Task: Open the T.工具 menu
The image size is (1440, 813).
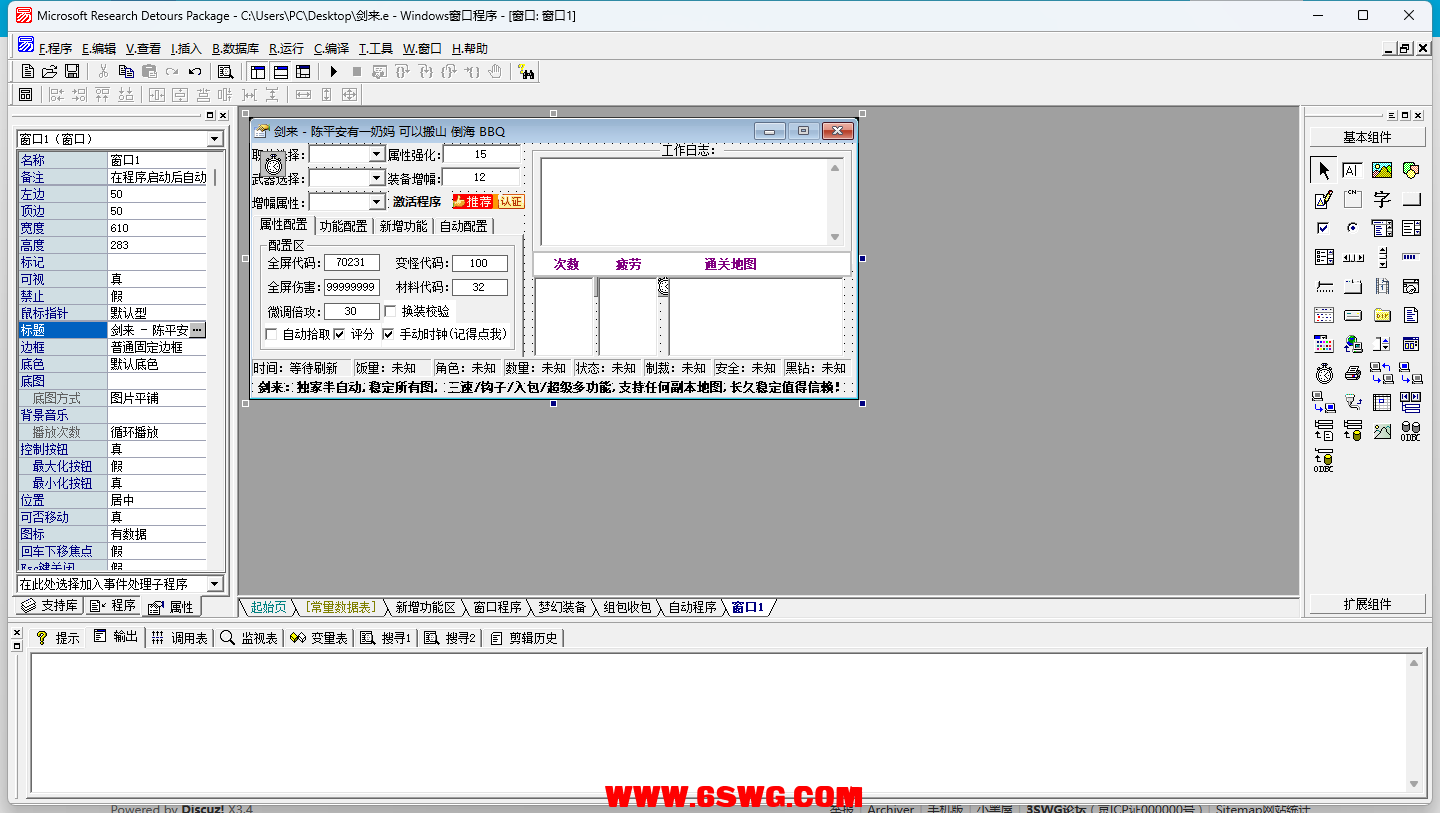Action: [376, 48]
